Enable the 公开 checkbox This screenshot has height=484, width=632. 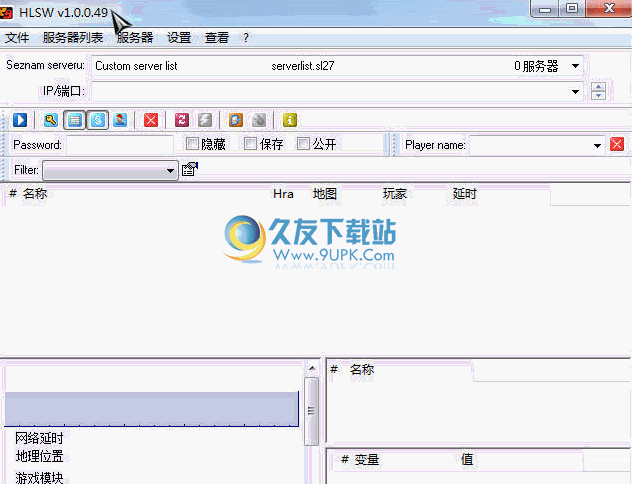pyautogui.click(x=303, y=143)
